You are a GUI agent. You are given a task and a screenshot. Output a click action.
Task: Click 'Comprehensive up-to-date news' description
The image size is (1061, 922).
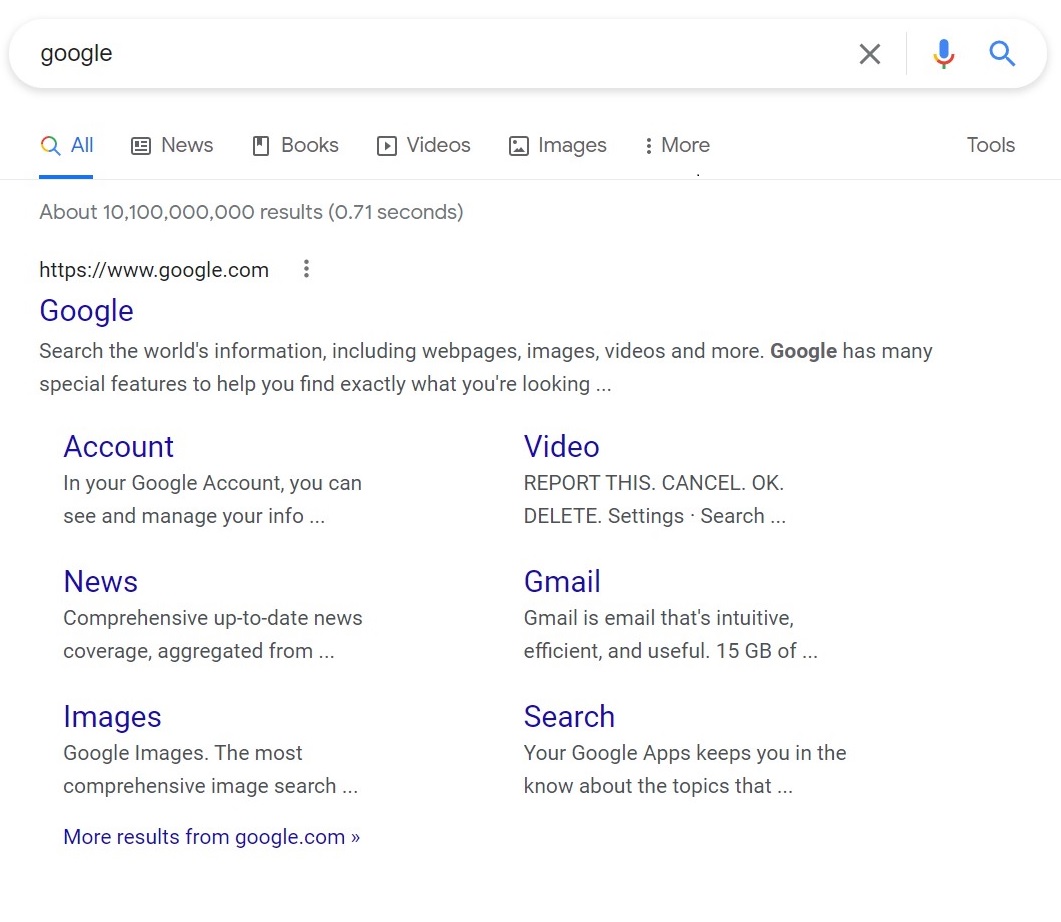[x=213, y=634]
